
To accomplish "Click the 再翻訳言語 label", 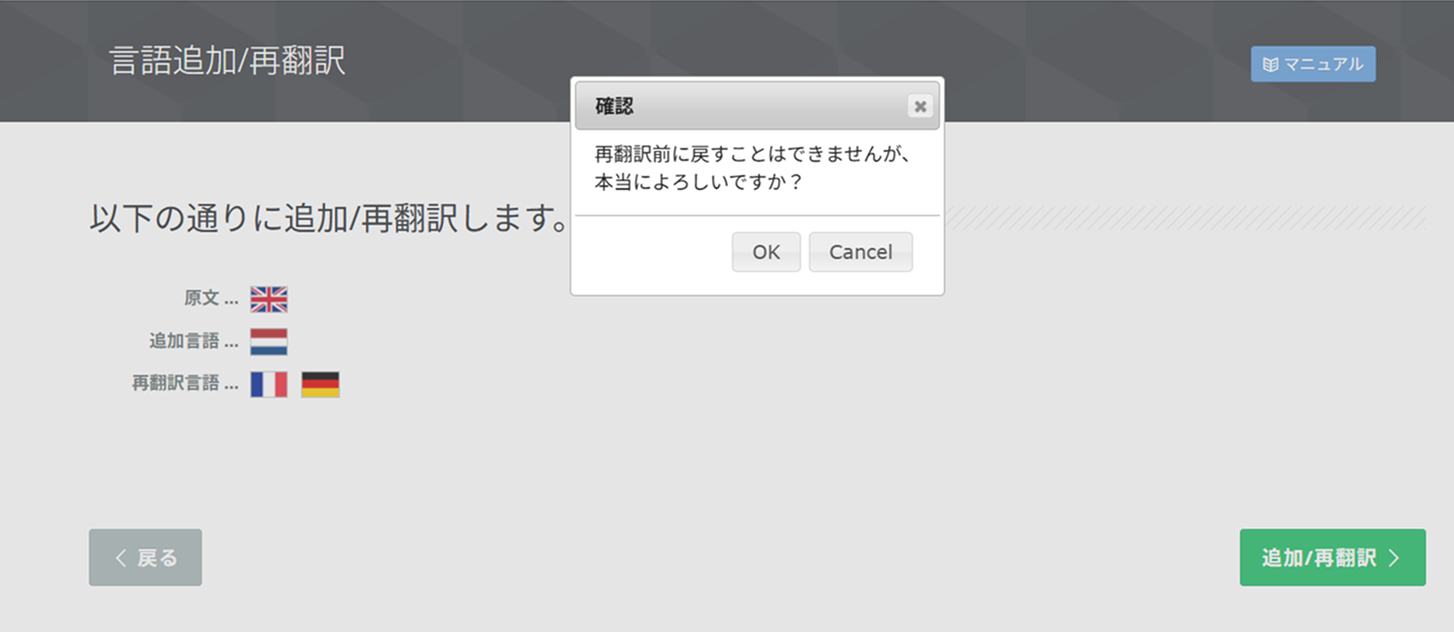I will [176, 384].
